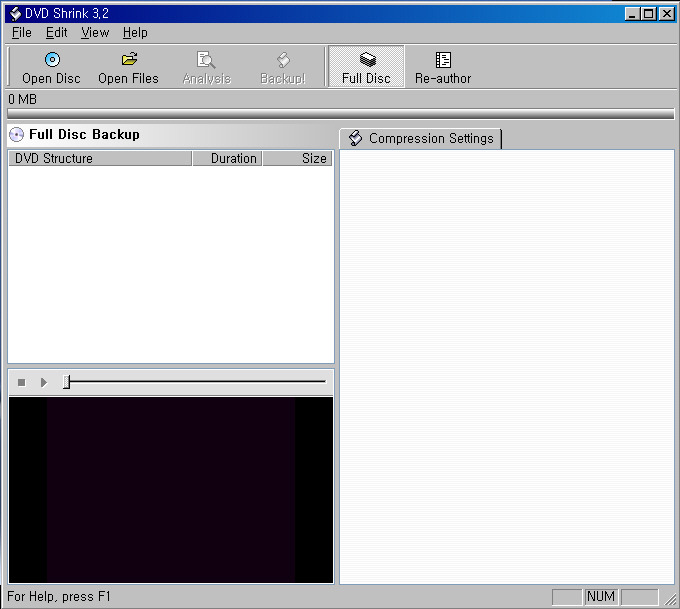680x609 pixels.
Task: Close the DVD Shrink window
Action: point(667,14)
